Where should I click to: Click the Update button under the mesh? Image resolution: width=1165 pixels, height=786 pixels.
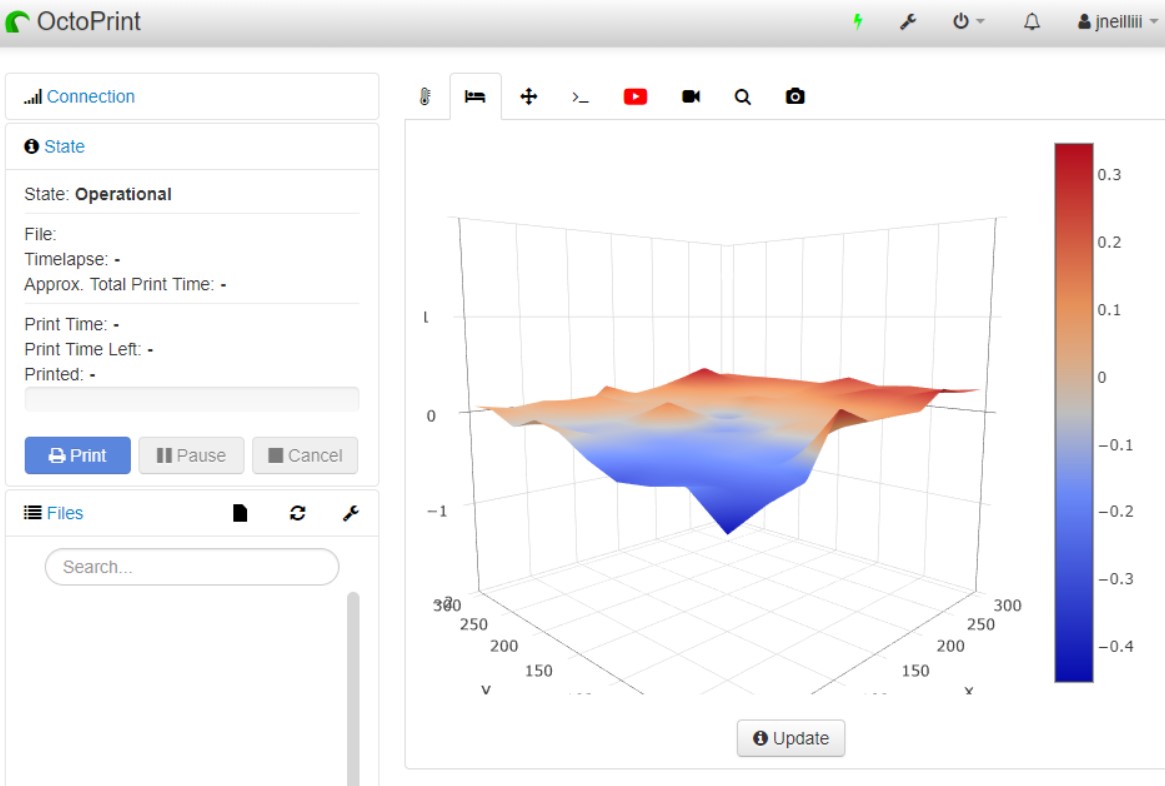[x=791, y=738]
